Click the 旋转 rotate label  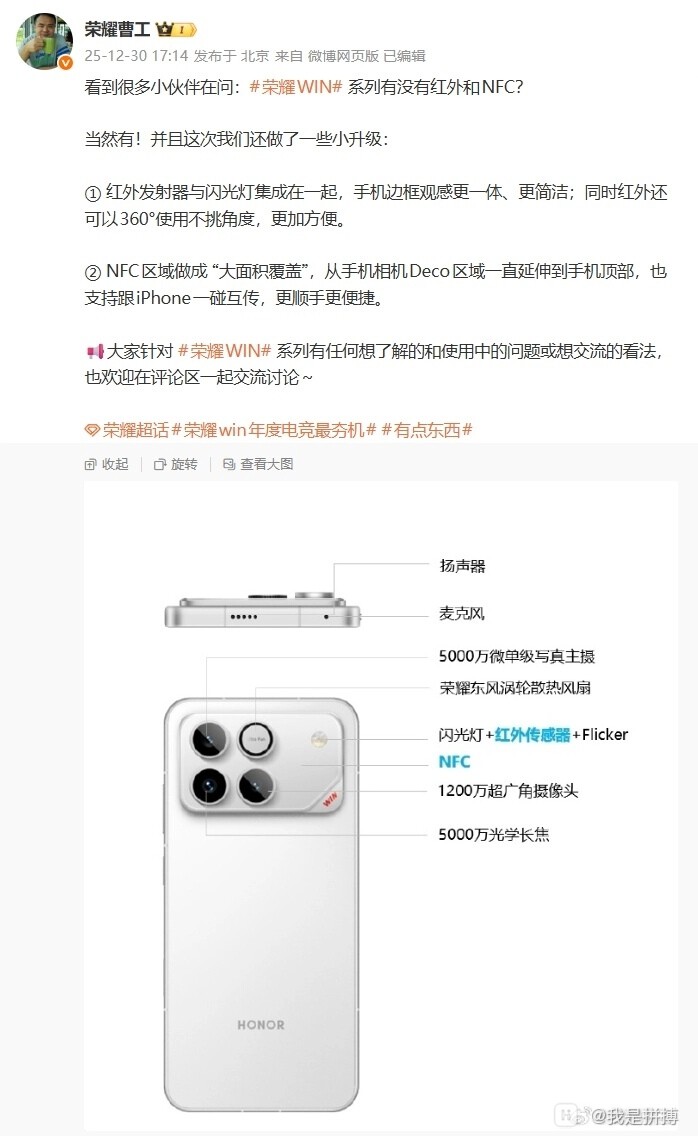tap(184, 464)
